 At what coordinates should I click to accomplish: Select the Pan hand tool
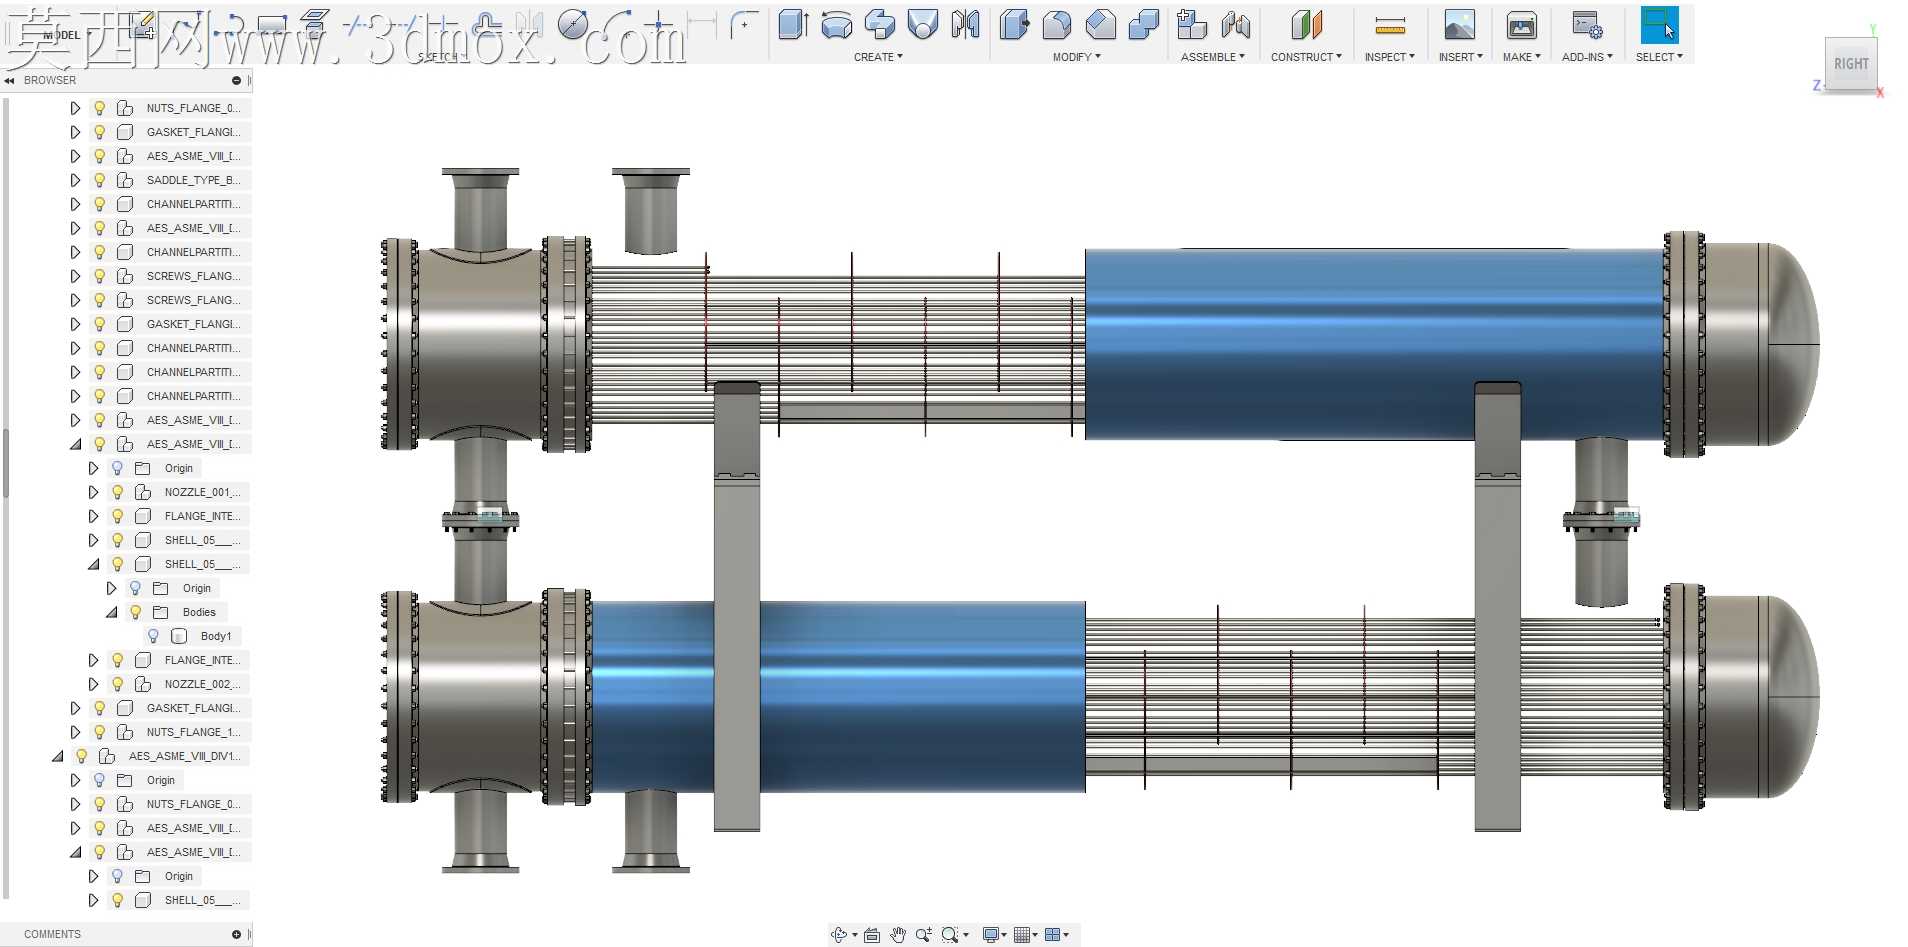click(898, 935)
